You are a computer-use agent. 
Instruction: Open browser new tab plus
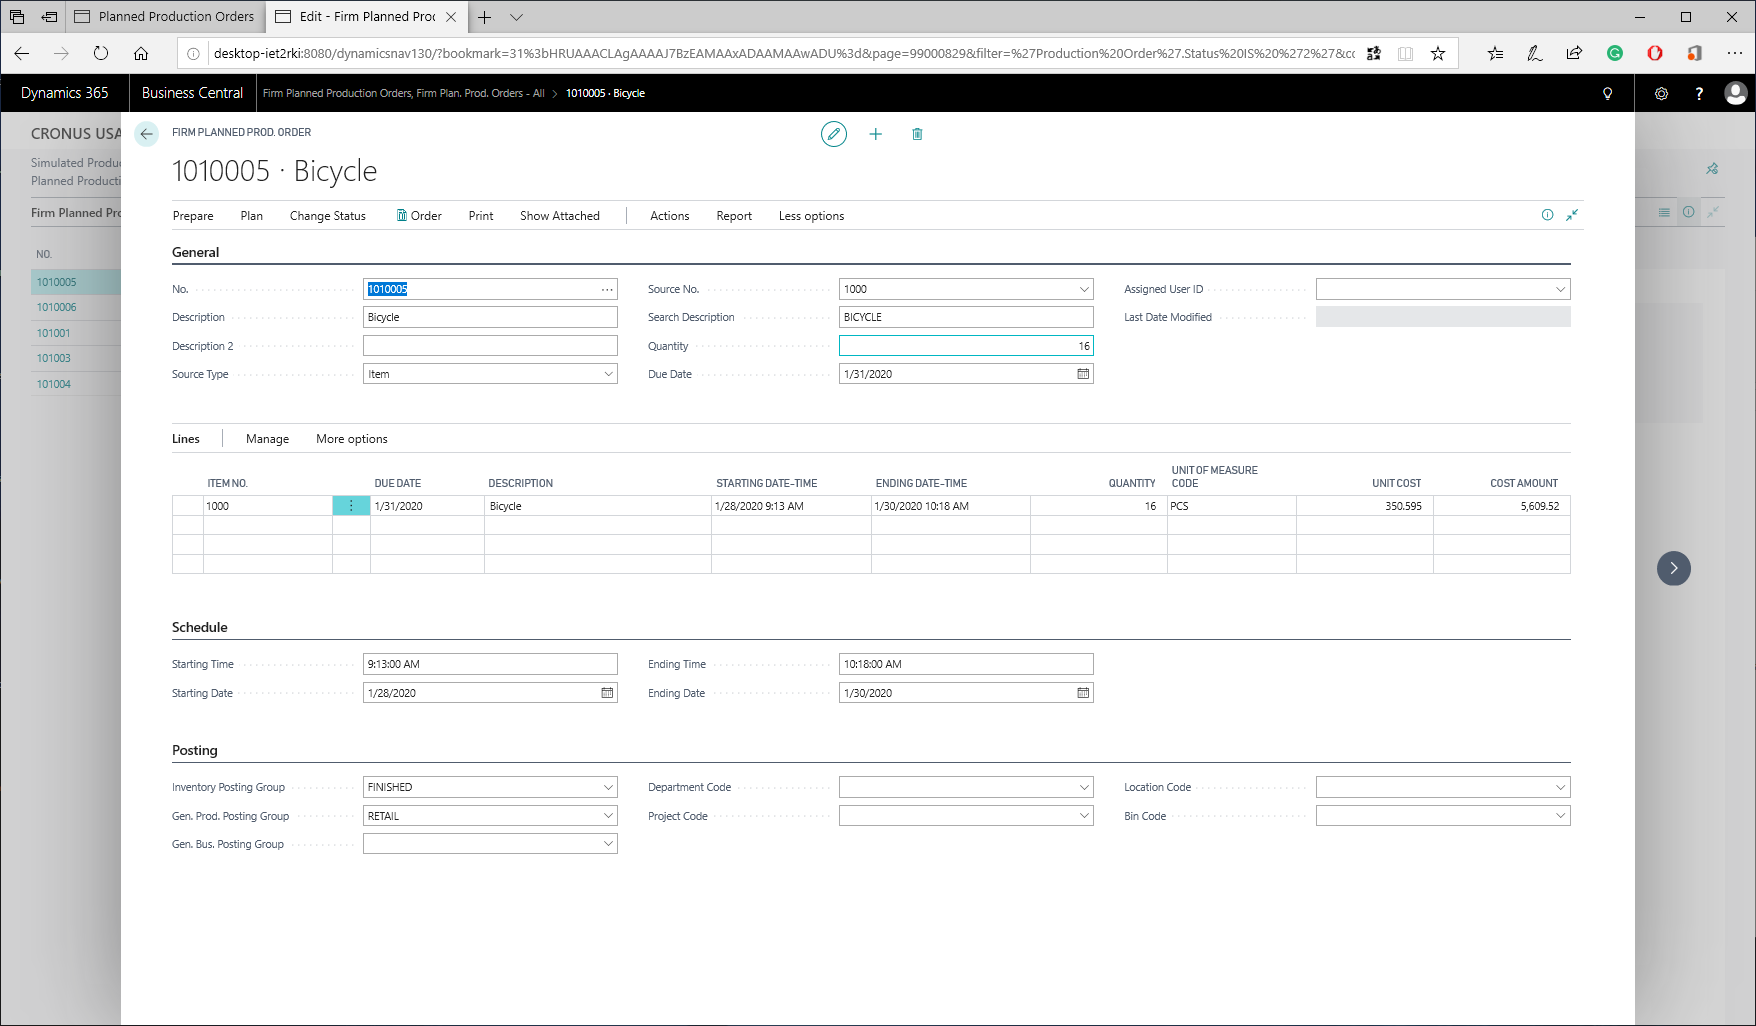pos(485,17)
